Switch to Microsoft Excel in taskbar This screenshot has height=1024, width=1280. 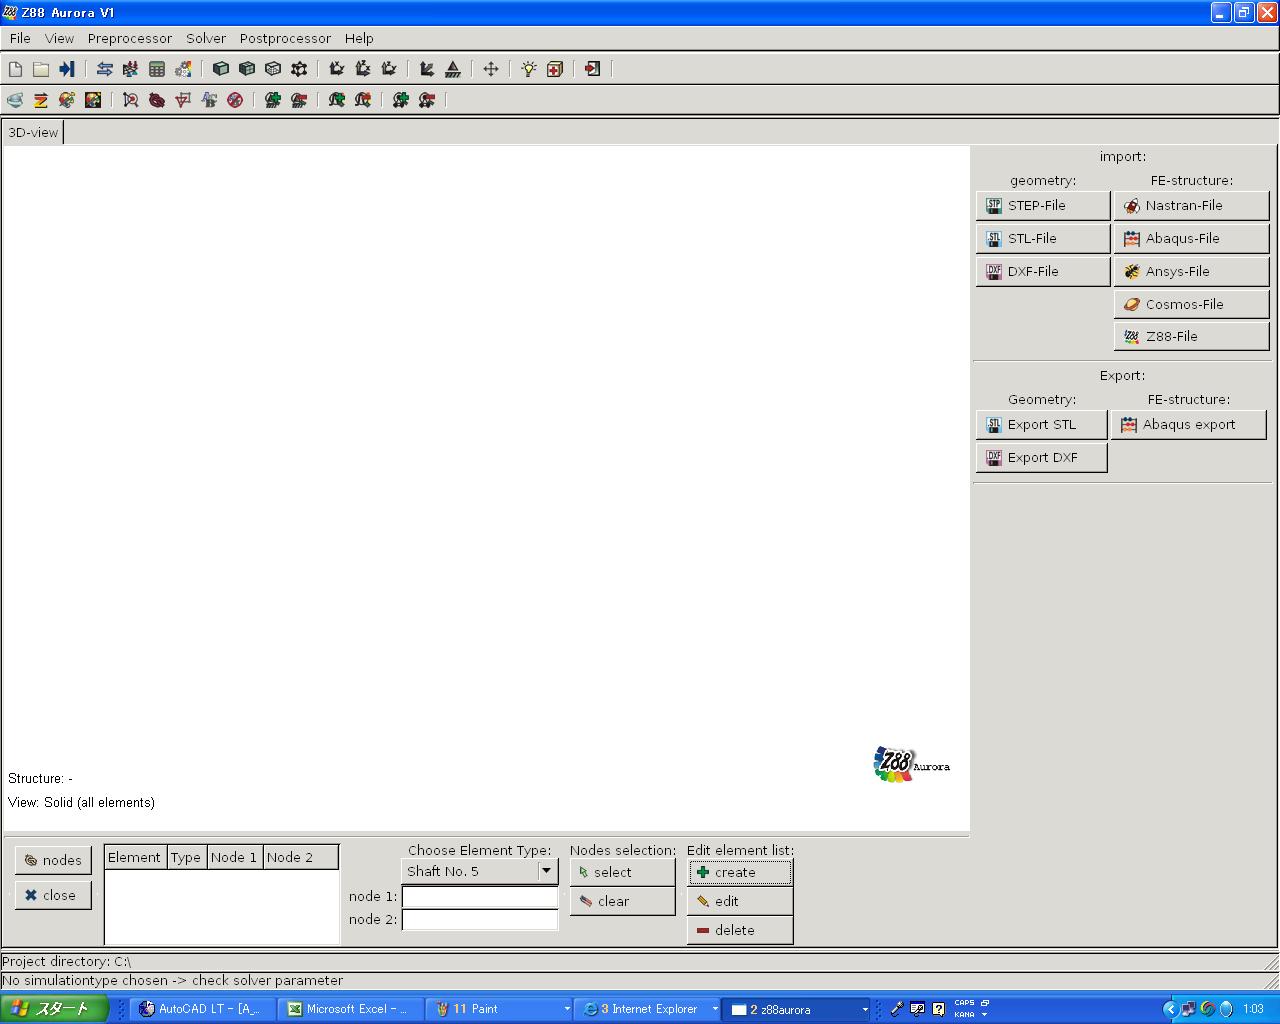coord(350,1009)
